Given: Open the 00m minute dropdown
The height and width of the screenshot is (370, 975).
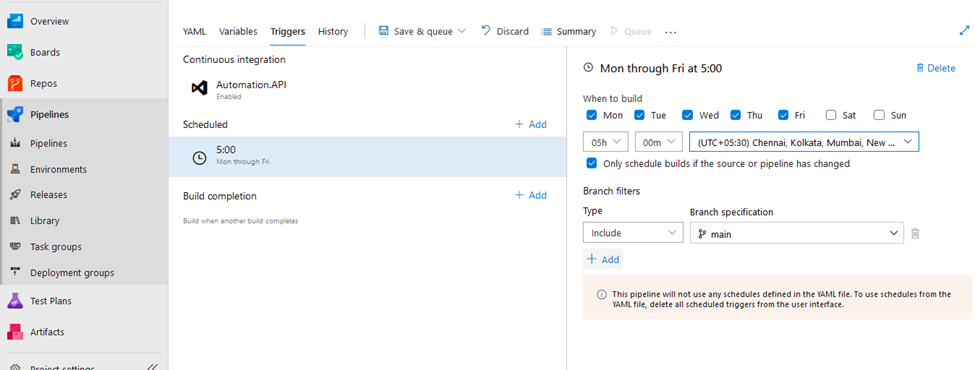Looking at the screenshot, I should [x=658, y=142].
